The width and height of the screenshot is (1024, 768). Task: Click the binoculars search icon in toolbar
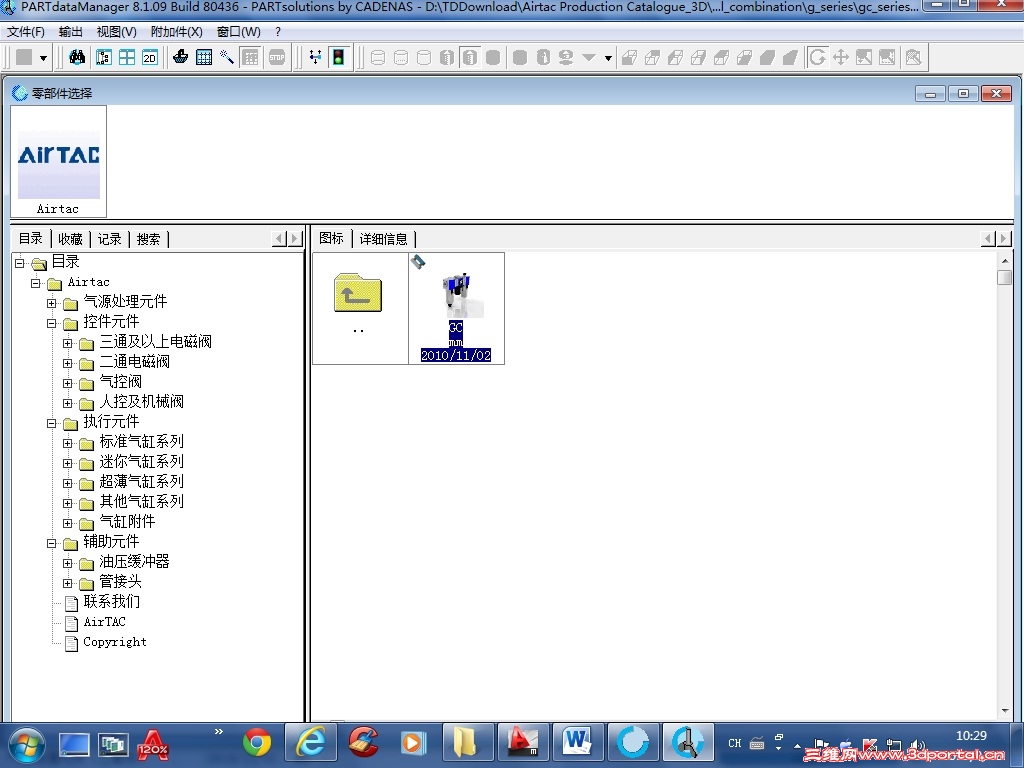coord(77,57)
